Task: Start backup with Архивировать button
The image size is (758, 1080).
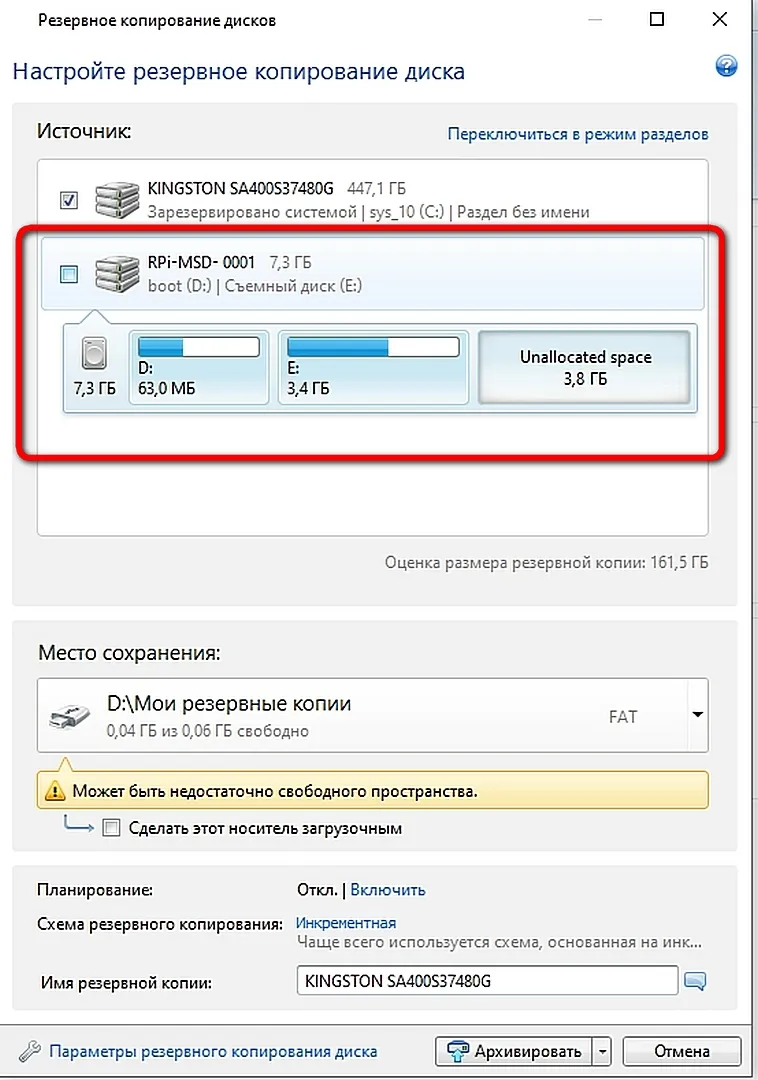Action: coord(517,1051)
